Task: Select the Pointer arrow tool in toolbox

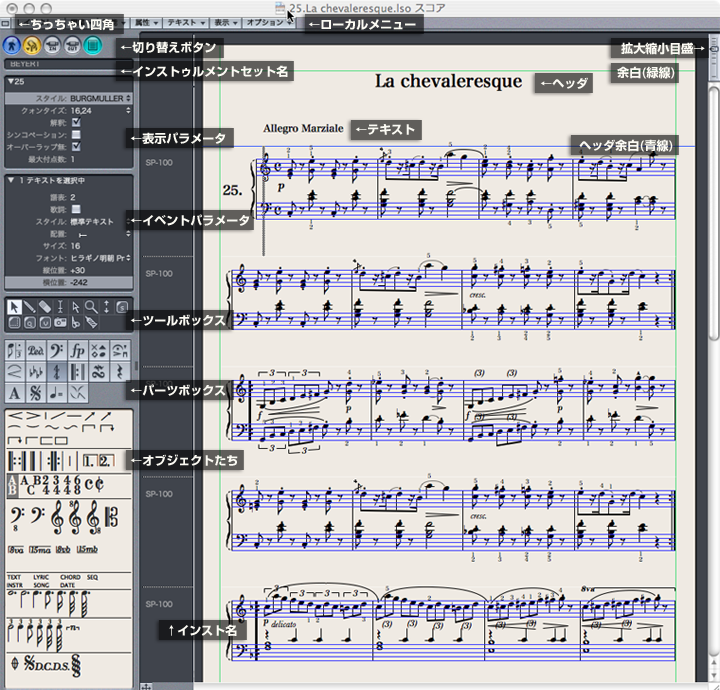Action: pos(14,307)
